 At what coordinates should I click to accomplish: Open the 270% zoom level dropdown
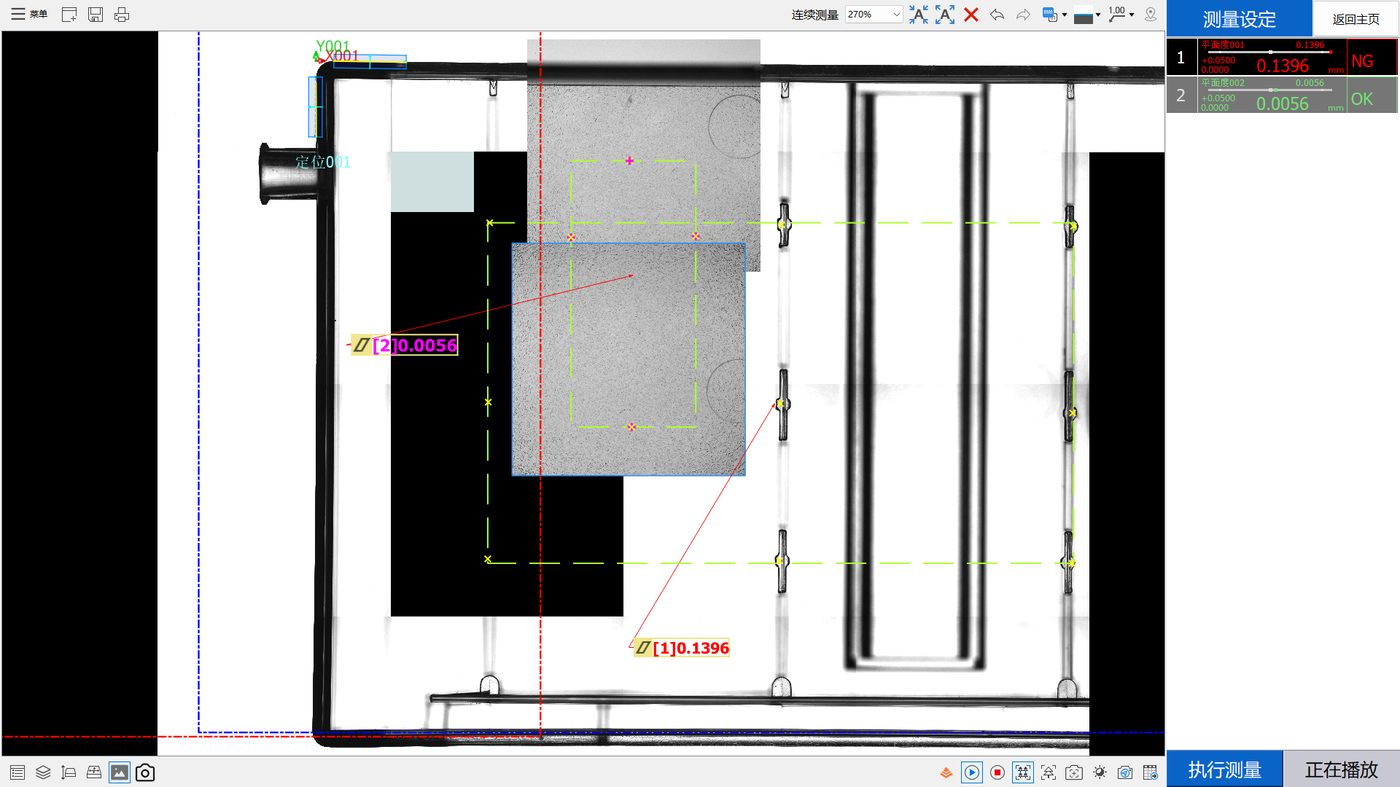(x=873, y=14)
